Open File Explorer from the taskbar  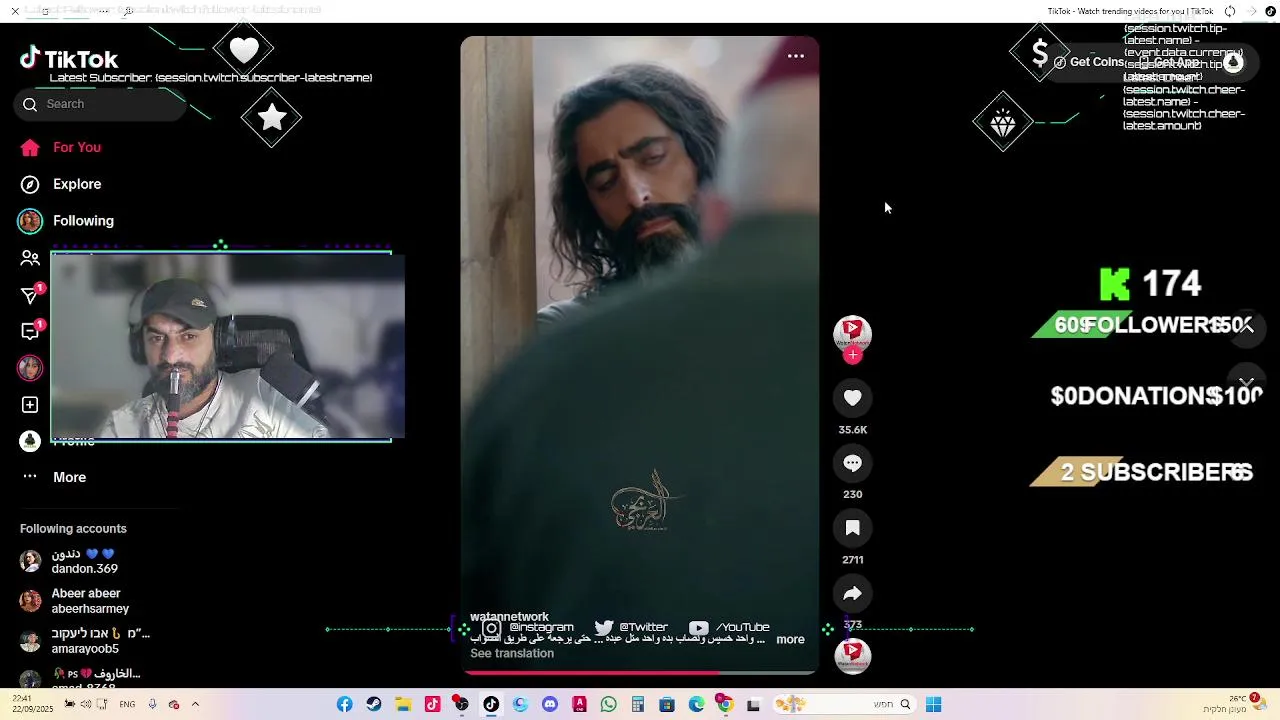click(403, 705)
